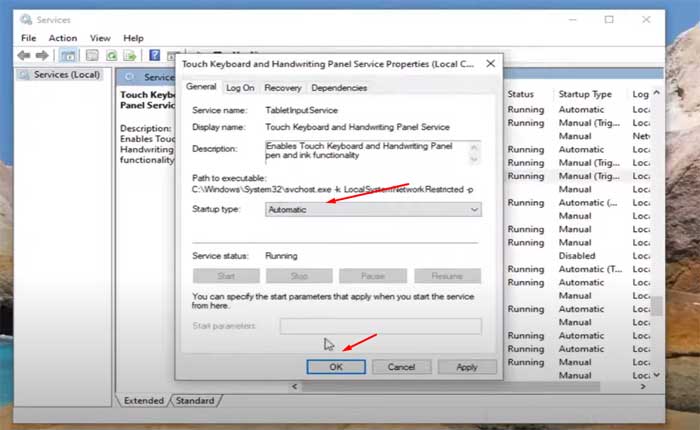700x430 pixels.
Task: Click the Export List toolbar icon
Action: pos(130,55)
